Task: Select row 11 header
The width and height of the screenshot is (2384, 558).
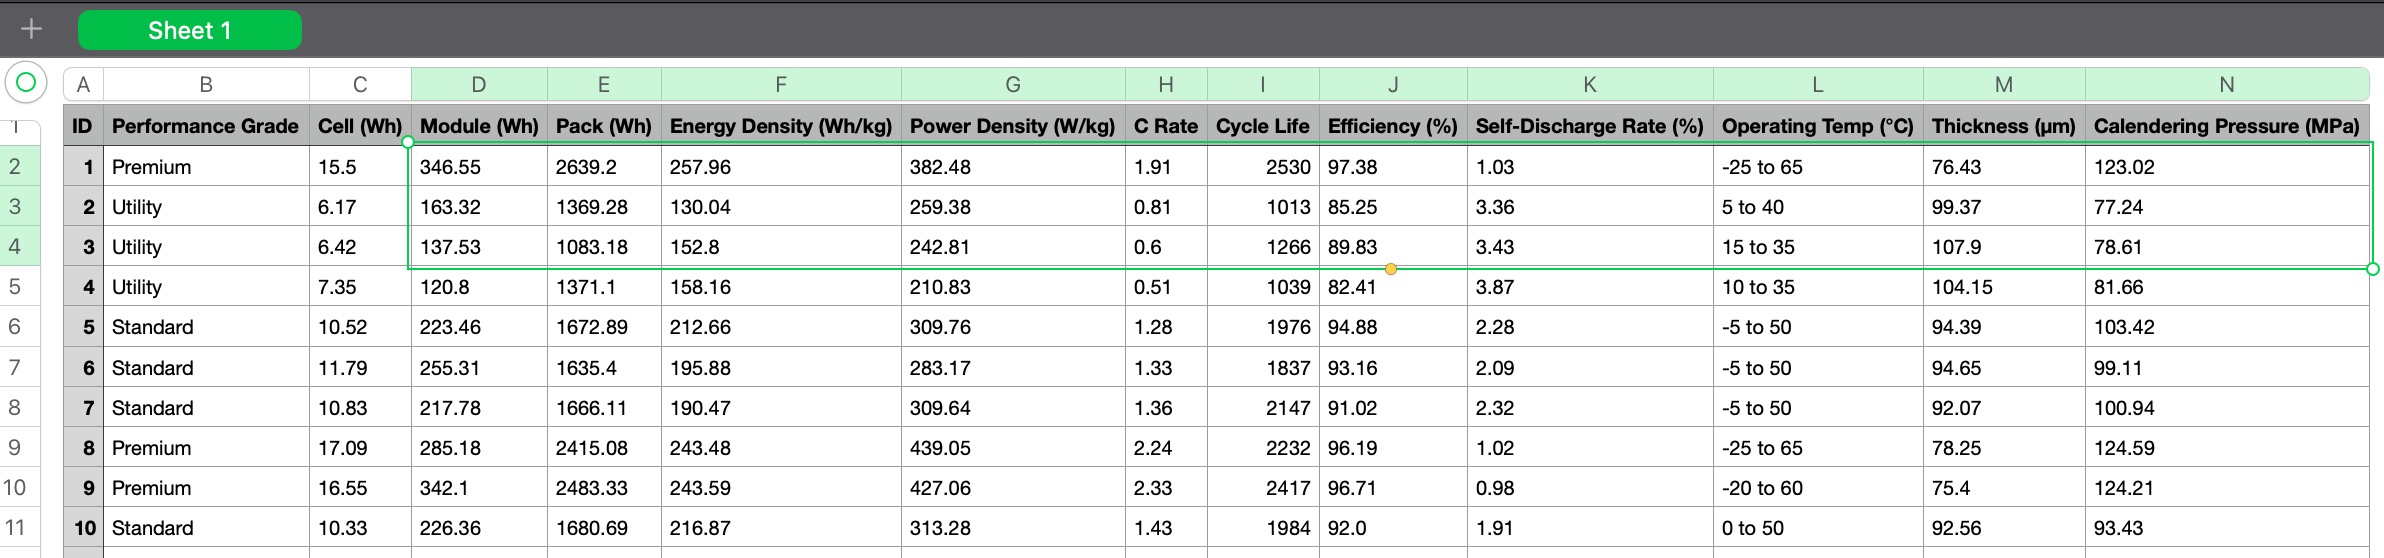Action: (x=20, y=527)
